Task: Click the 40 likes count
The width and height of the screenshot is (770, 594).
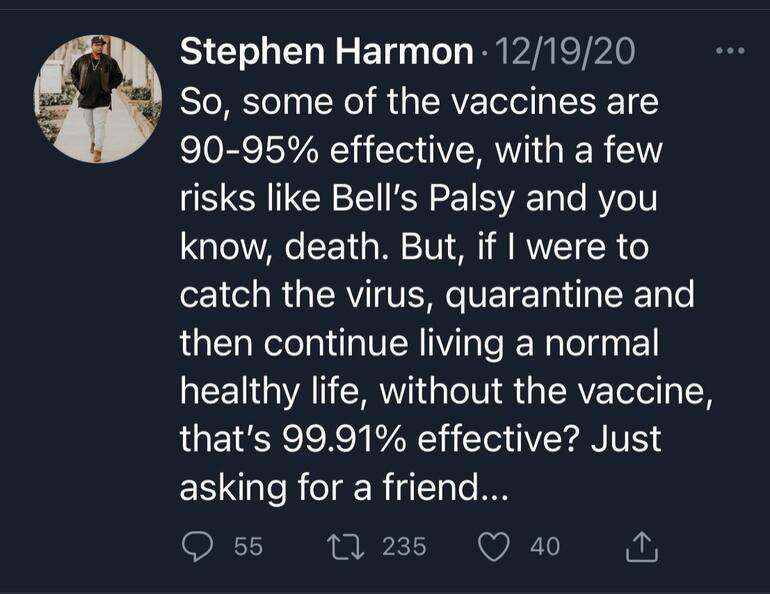Action: coord(545,546)
